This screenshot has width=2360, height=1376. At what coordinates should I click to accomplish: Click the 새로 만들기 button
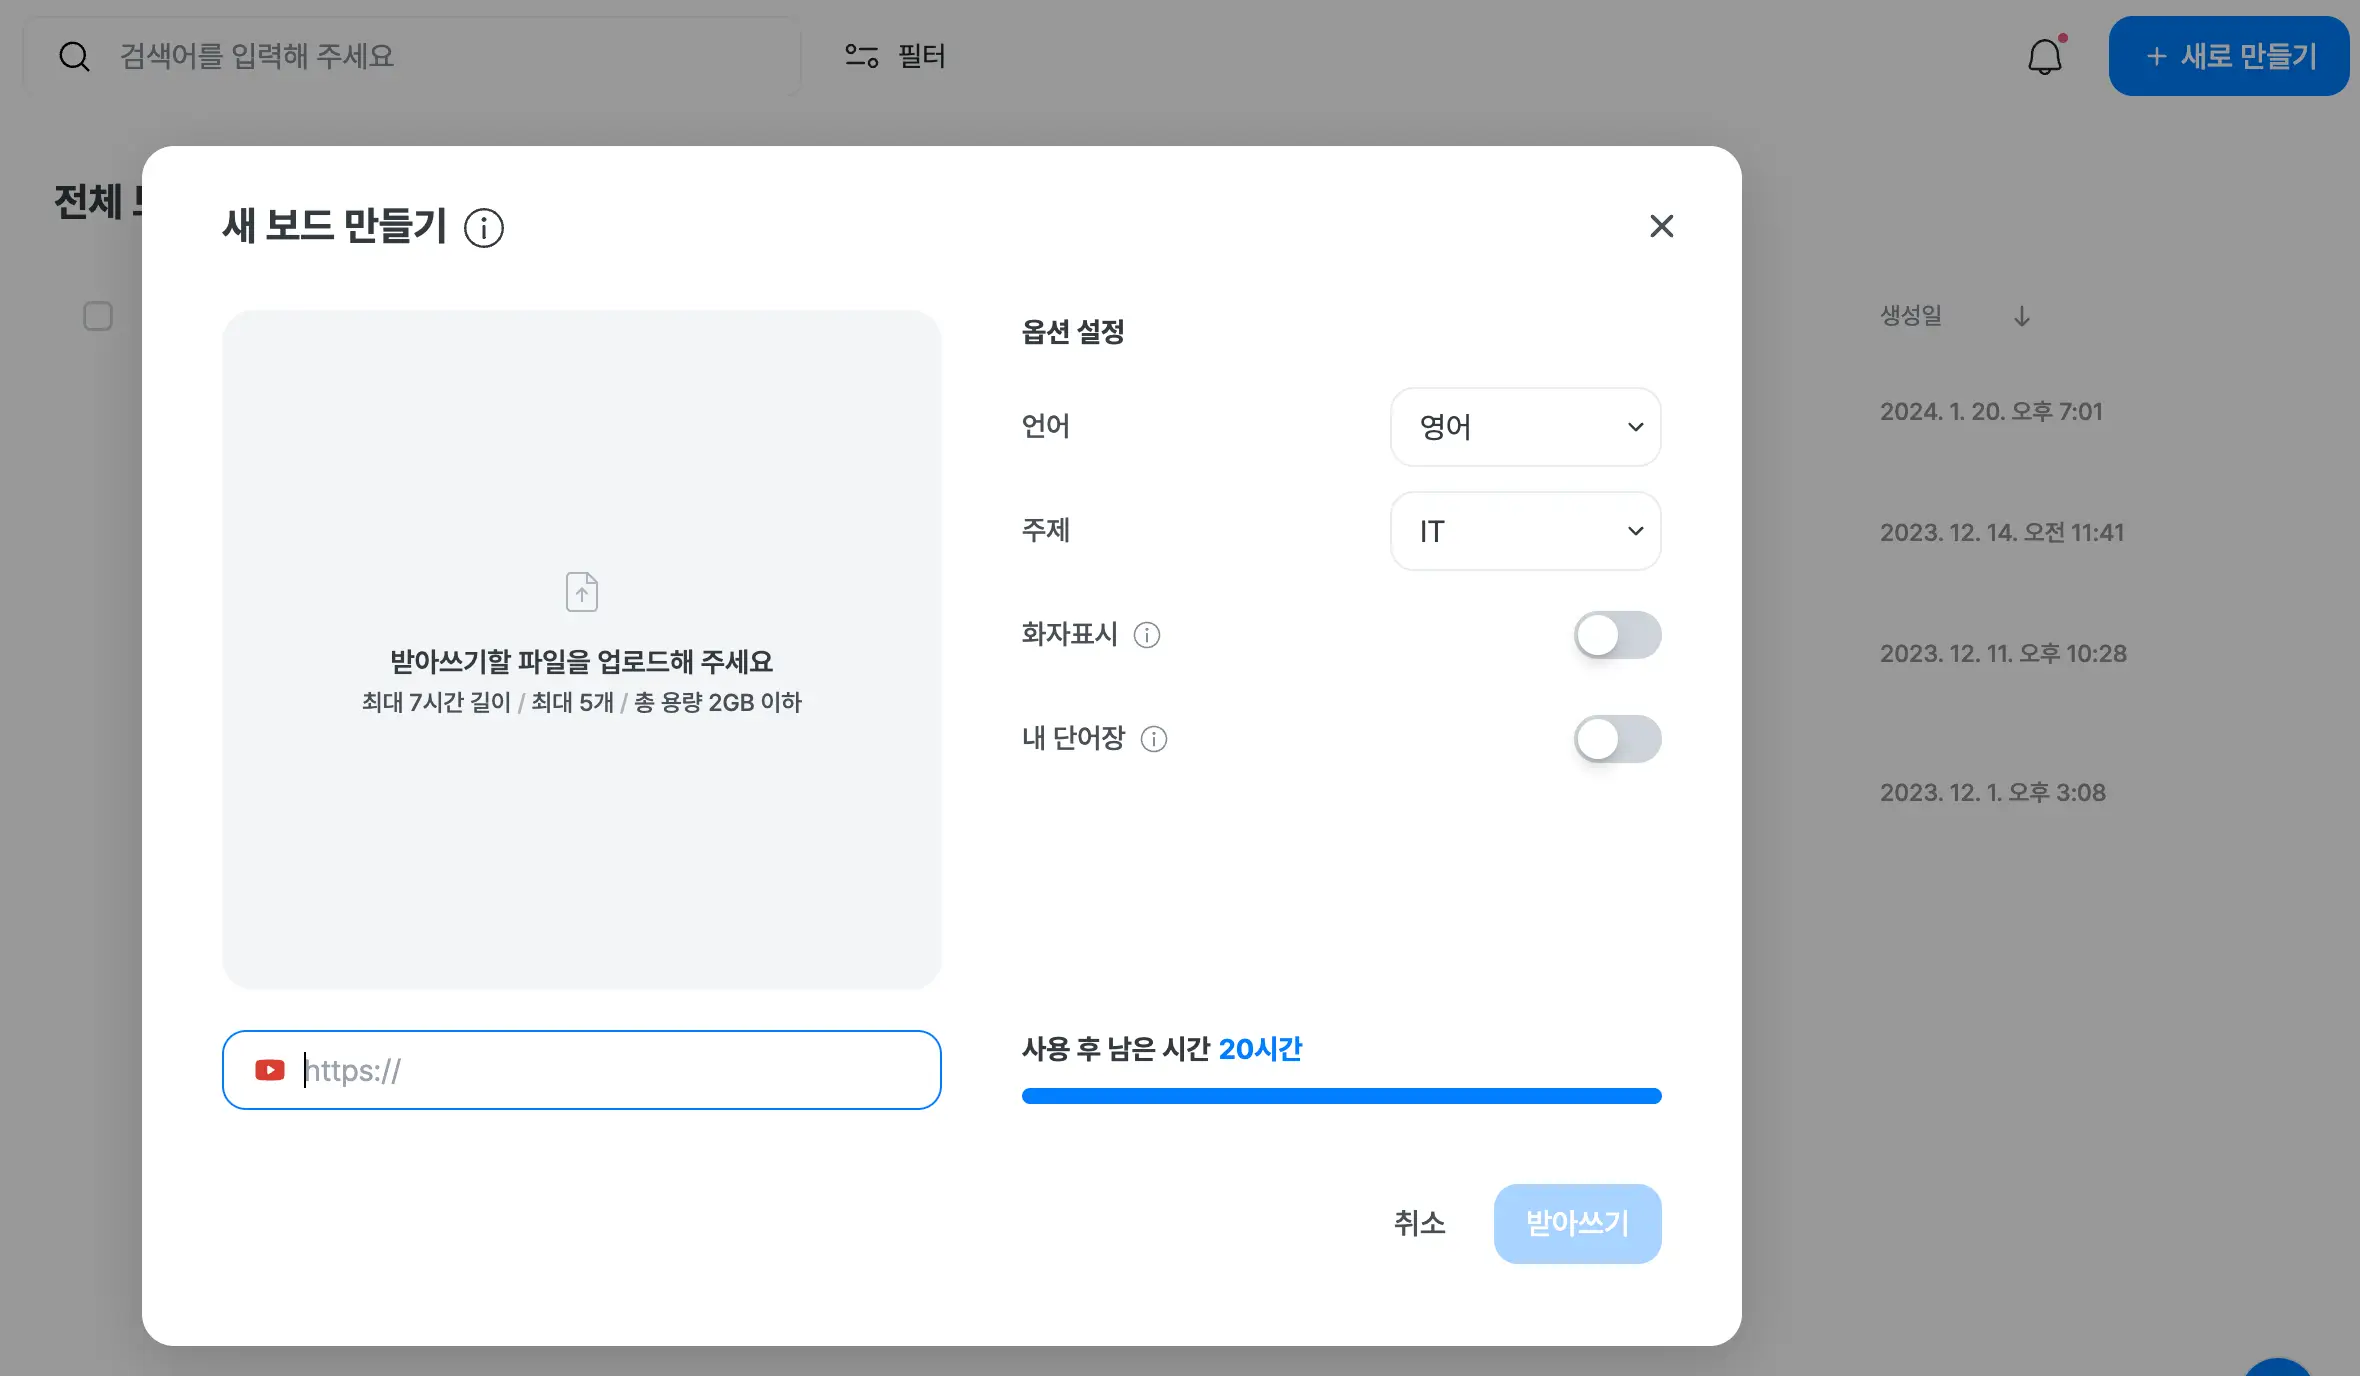(2229, 56)
